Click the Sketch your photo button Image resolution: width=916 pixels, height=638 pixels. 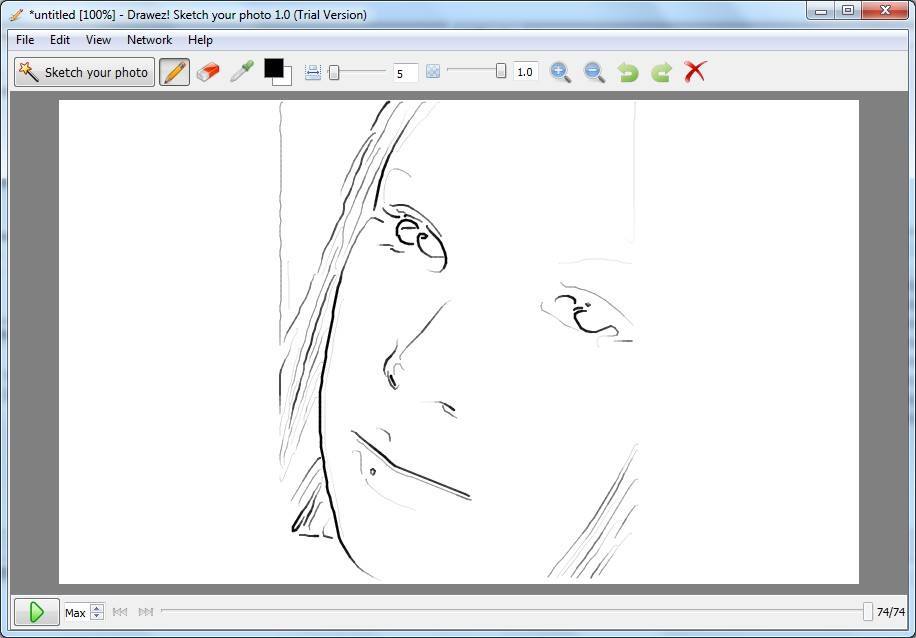click(84, 72)
